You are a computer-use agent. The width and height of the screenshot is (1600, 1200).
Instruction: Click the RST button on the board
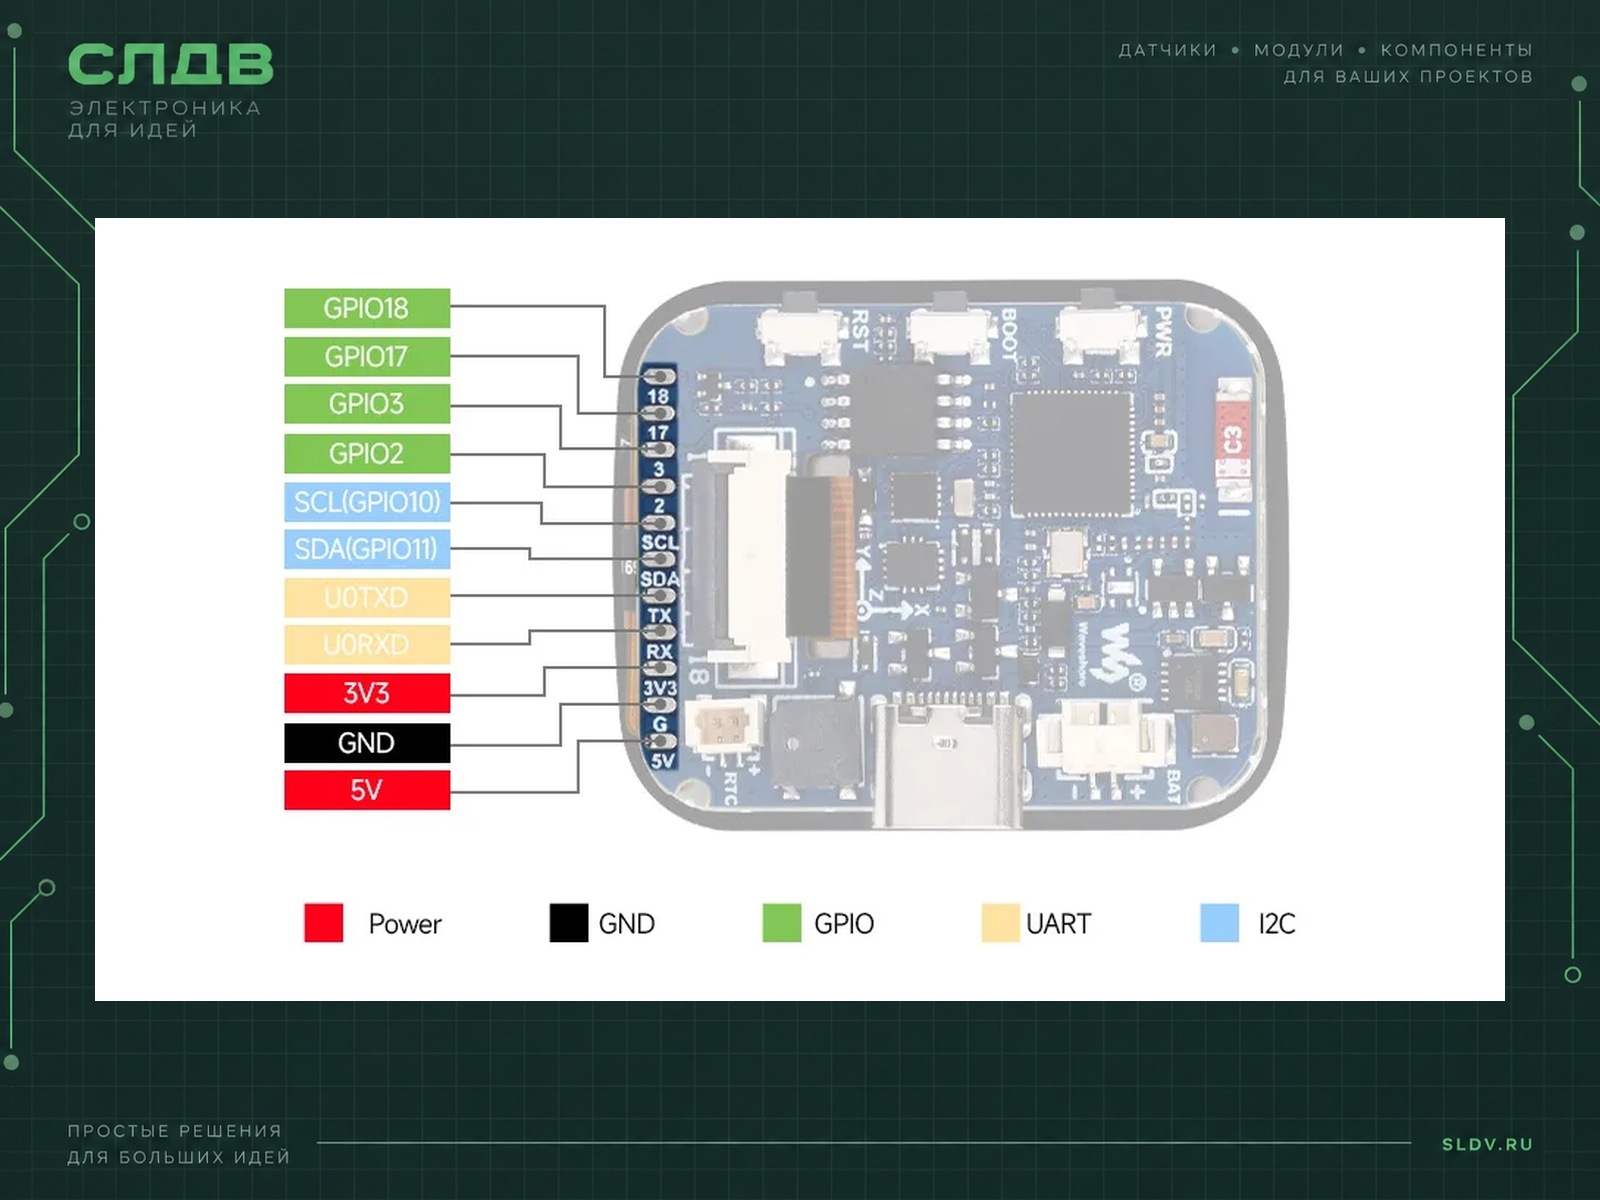[802, 328]
